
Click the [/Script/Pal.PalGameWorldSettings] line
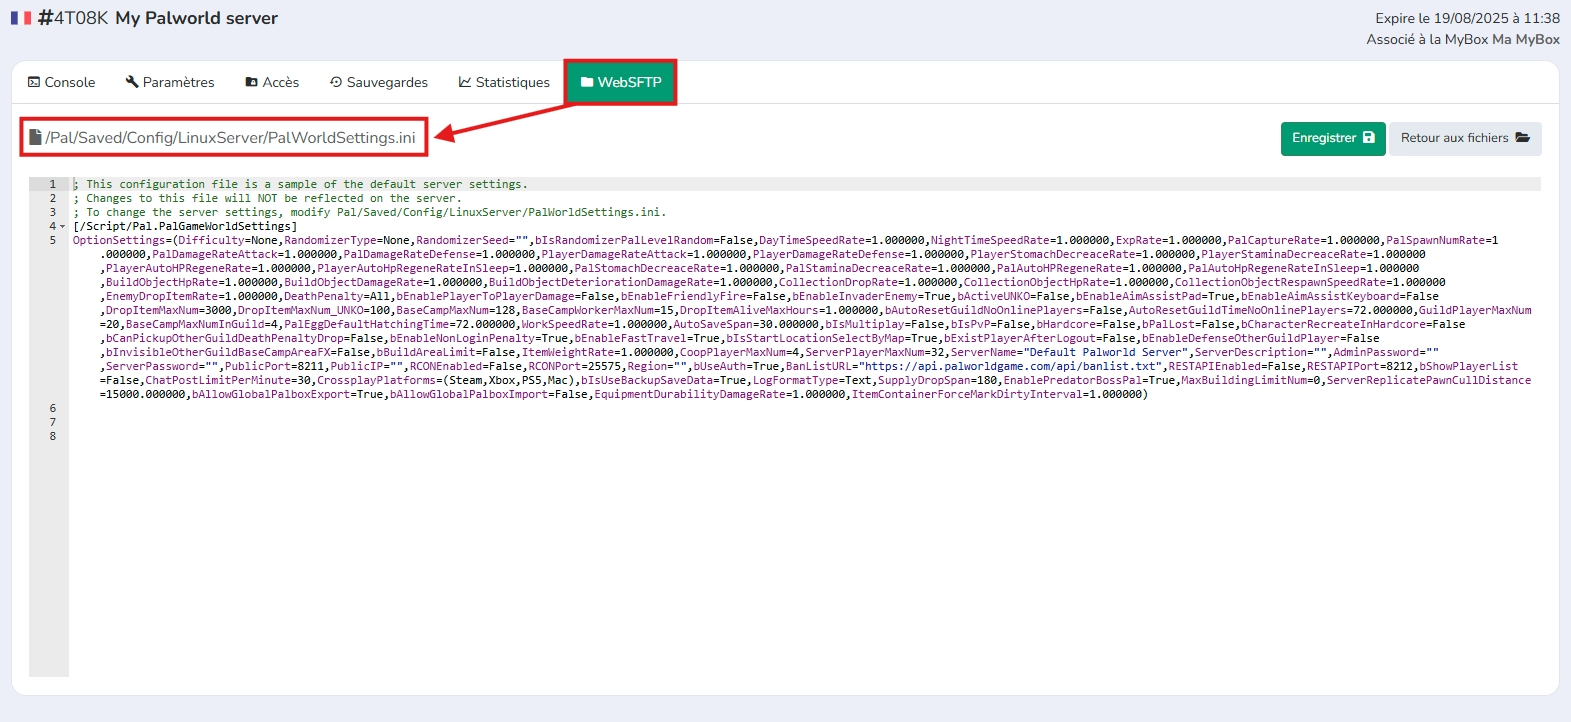tap(185, 226)
